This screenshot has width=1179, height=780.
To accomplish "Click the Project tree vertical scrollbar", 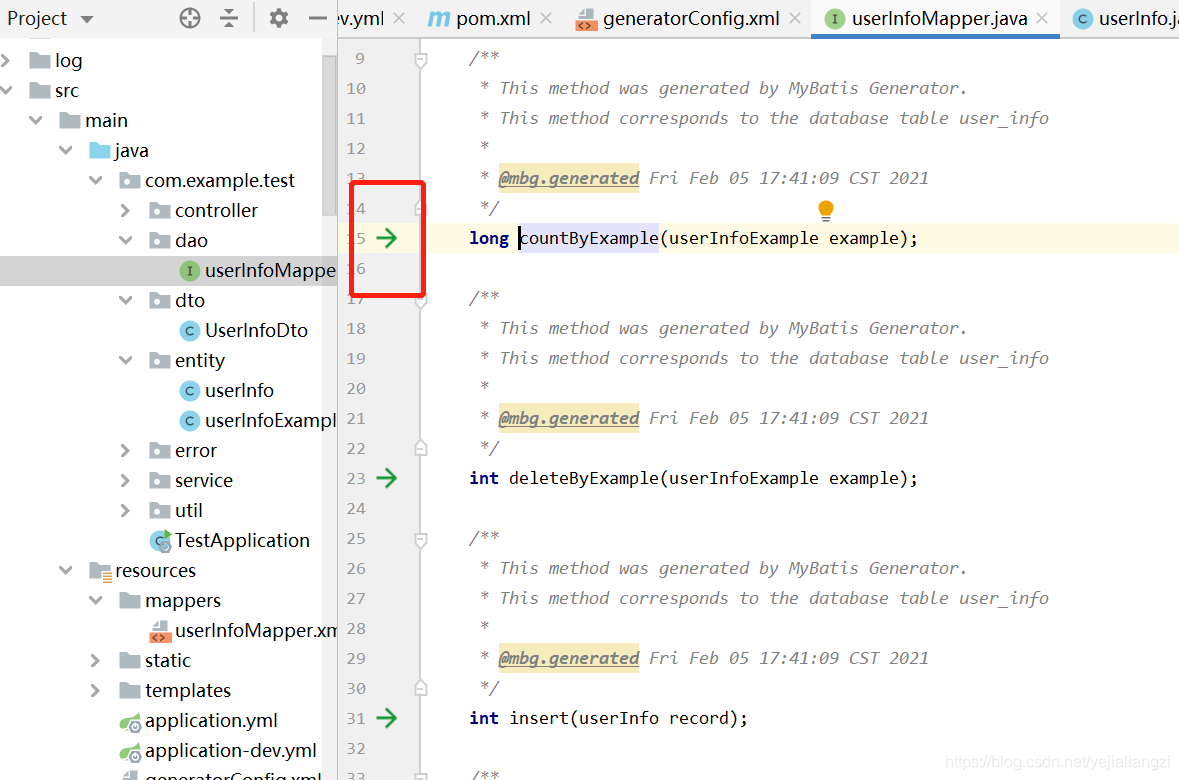I will [x=329, y=135].
